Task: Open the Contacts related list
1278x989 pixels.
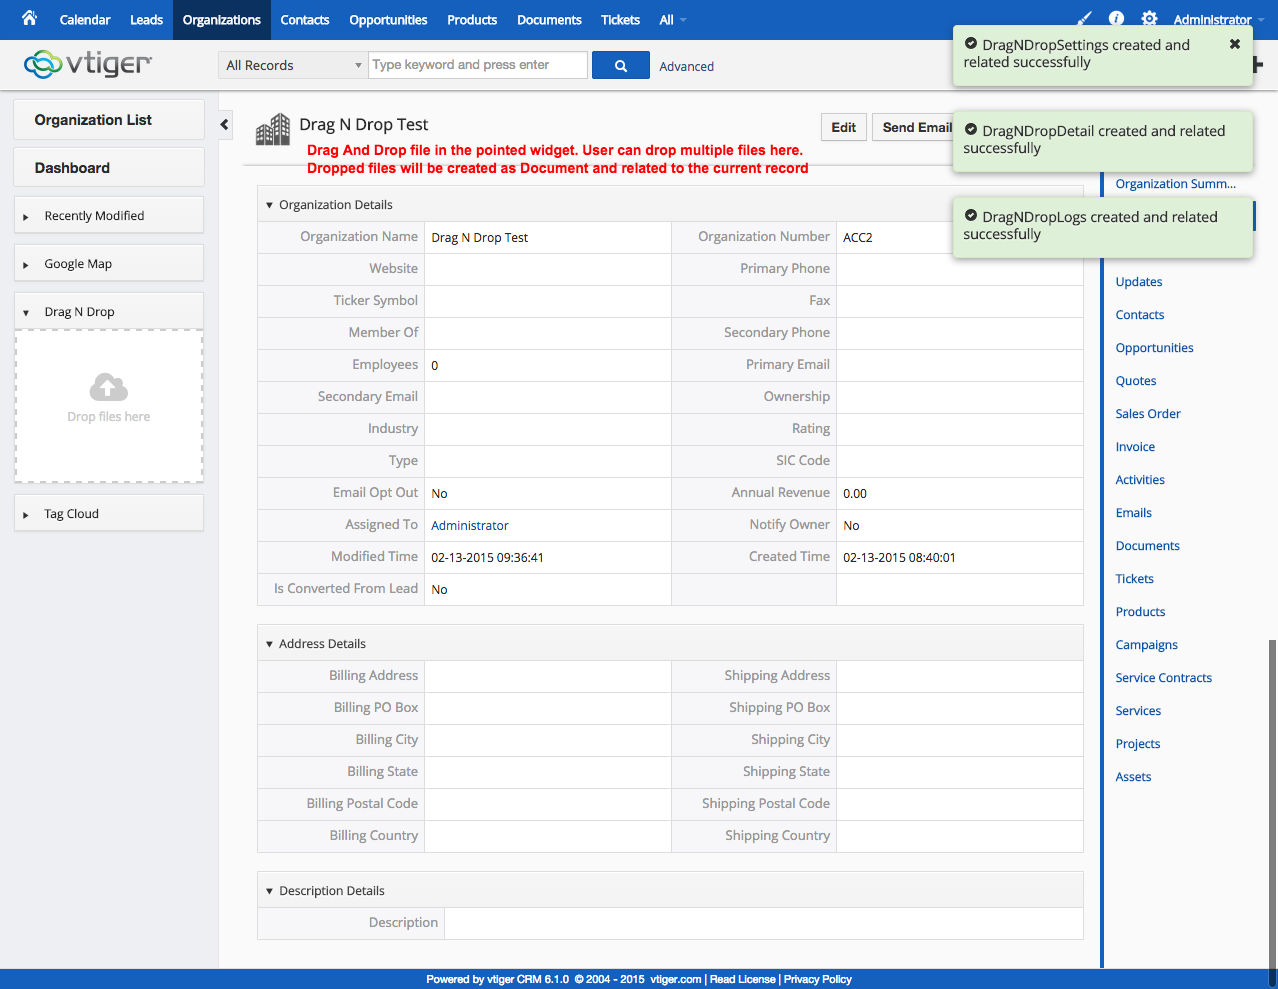Action: pyautogui.click(x=1140, y=315)
